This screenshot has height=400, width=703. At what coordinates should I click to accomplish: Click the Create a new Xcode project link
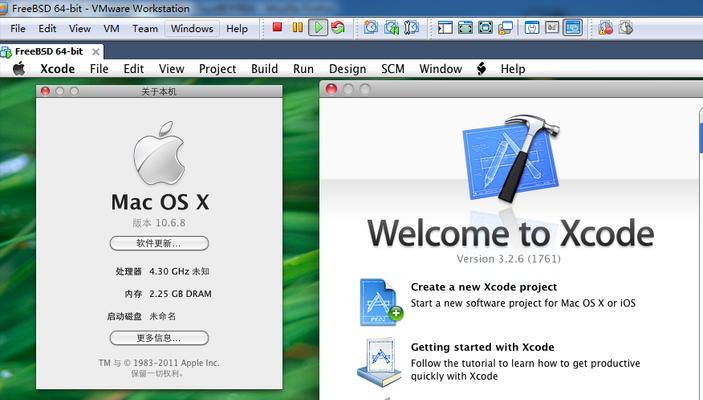[484, 287]
